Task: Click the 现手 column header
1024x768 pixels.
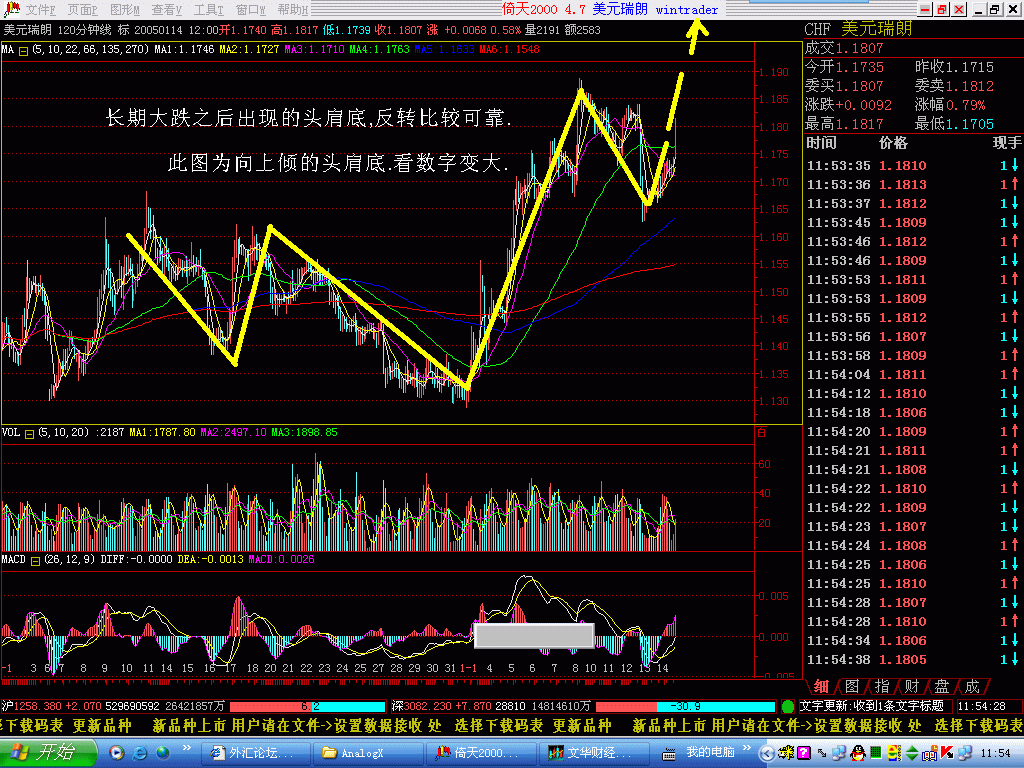Action: click(1006, 143)
